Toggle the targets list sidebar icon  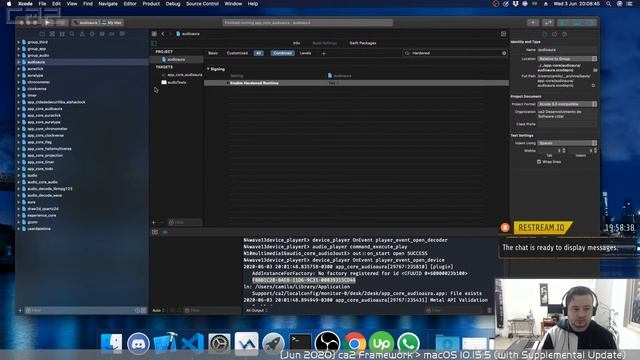154,43
